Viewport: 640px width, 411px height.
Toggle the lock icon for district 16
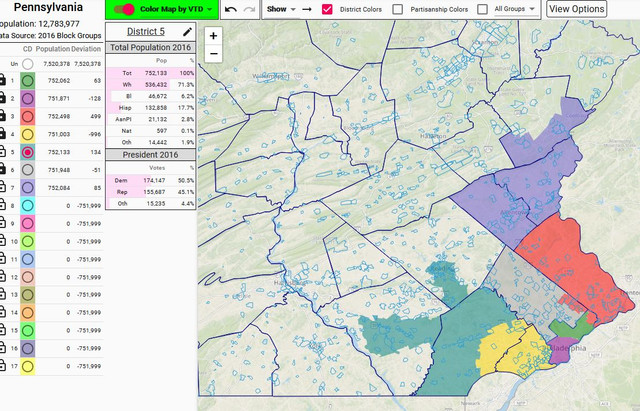[x=2, y=348]
